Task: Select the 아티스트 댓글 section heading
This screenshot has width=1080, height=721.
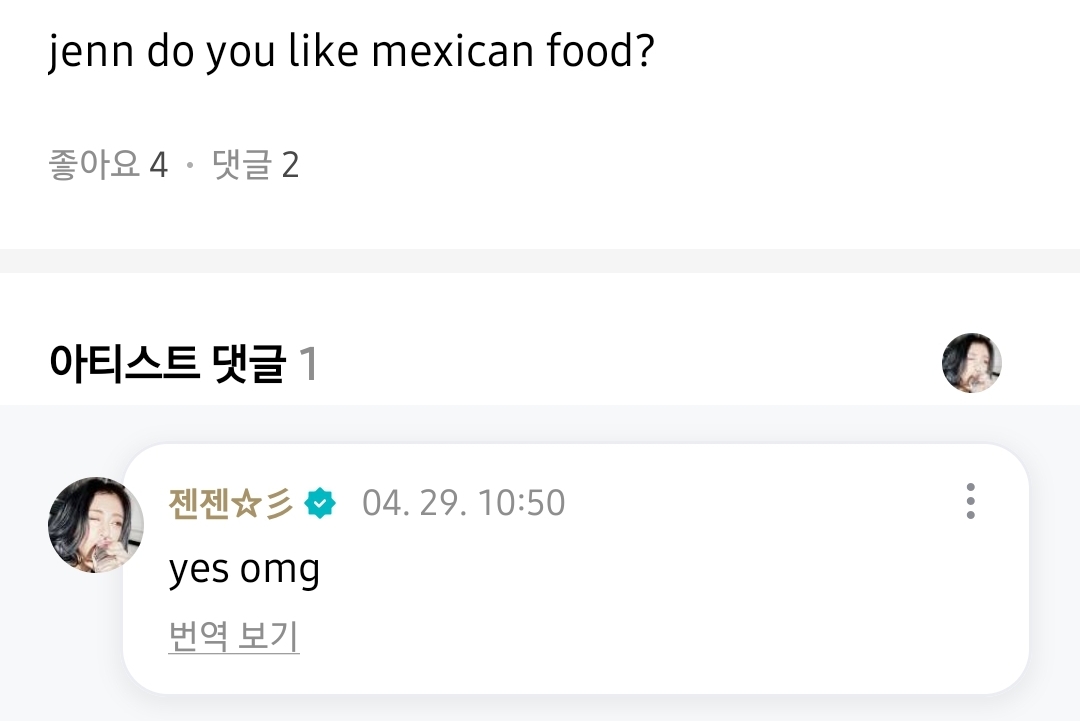Action: point(167,364)
